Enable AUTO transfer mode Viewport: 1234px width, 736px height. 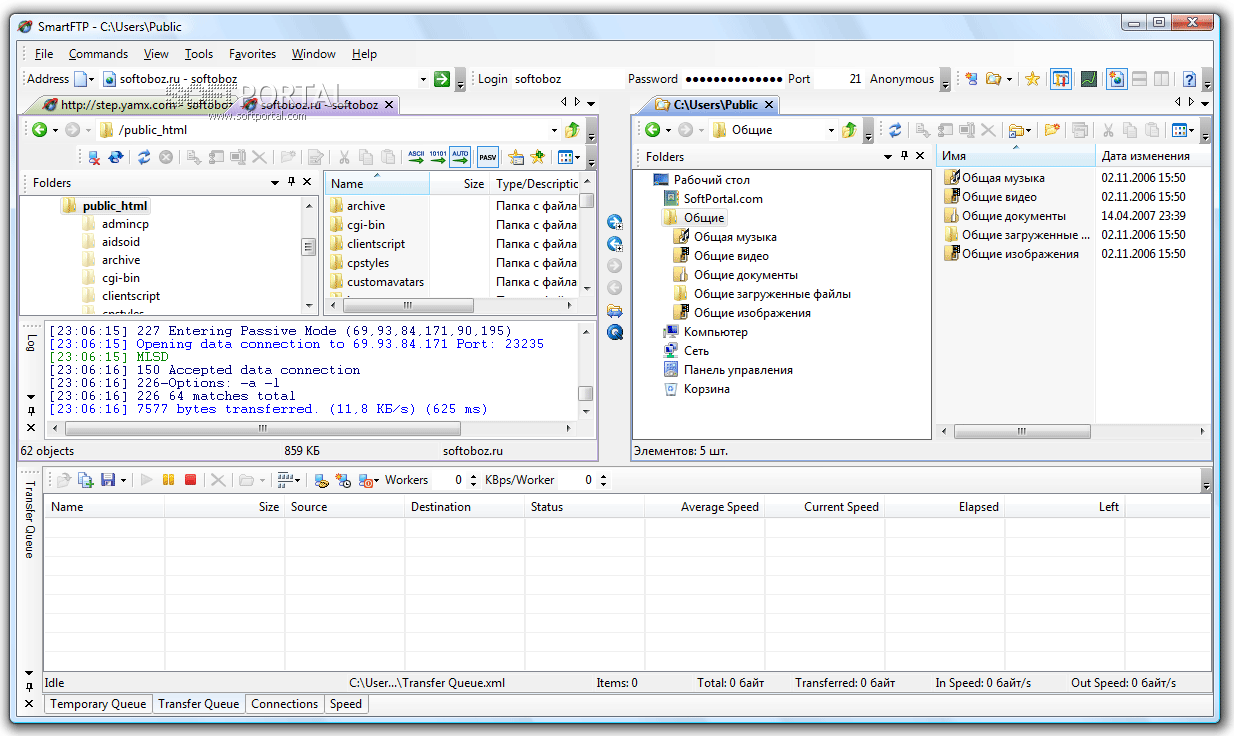(x=460, y=157)
